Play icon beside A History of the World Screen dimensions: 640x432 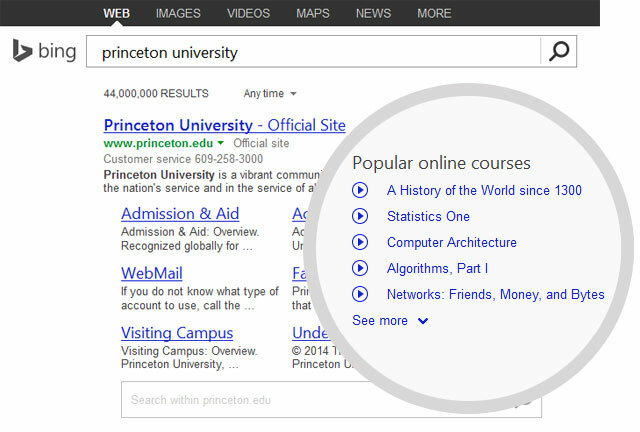360,190
